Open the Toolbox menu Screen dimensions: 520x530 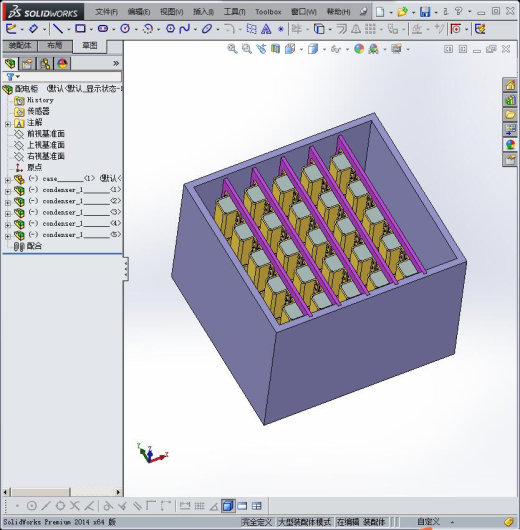coord(268,12)
